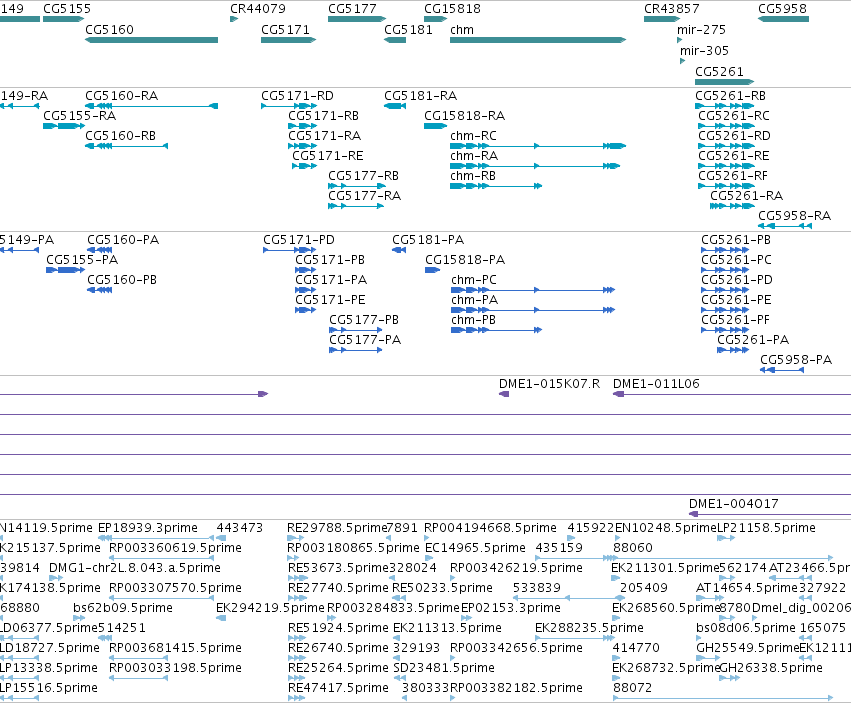Select the CG5958-RA transcript label
This screenshot has height=703, width=851.
pyautogui.click(x=795, y=216)
